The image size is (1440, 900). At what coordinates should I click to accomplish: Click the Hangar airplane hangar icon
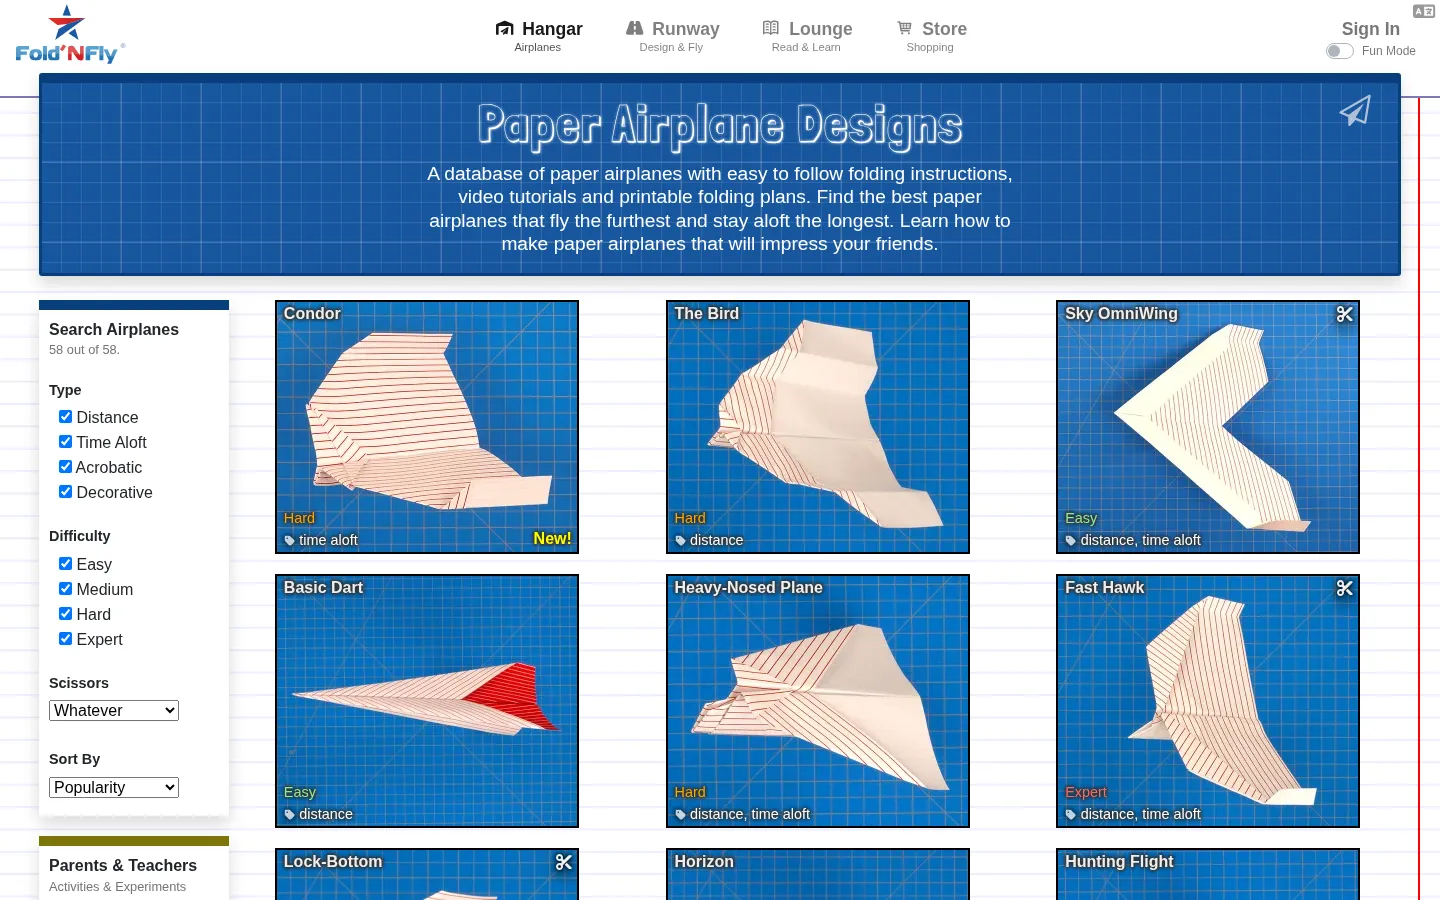point(505,29)
